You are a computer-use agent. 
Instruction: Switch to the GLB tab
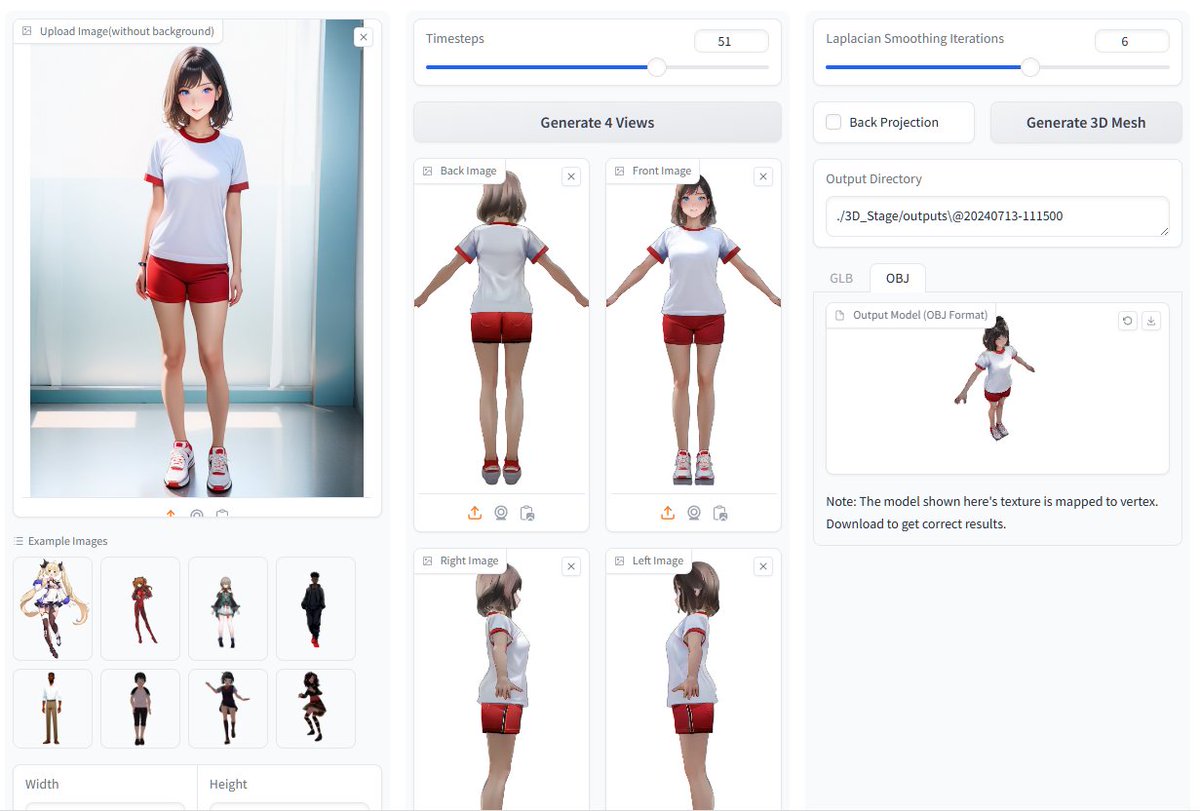tap(842, 277)
